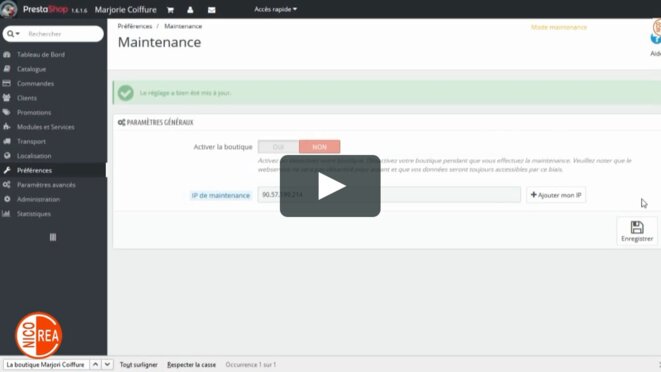Open Modules et Services menu

[x=46, y=127]
